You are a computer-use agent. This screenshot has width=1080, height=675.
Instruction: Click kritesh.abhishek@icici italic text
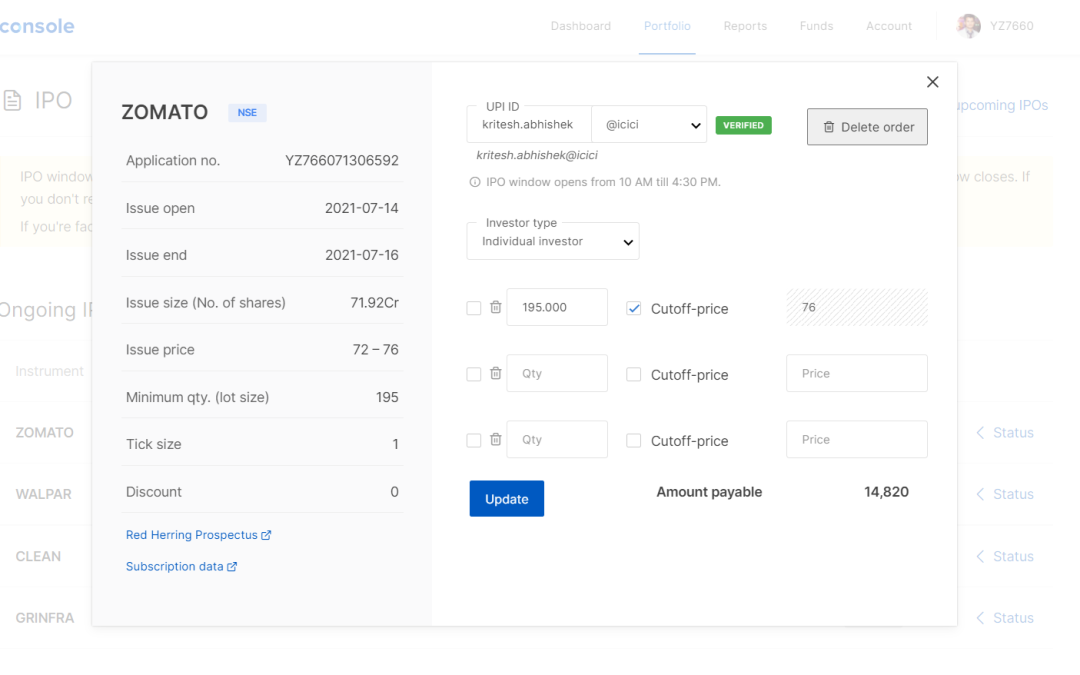[537, 155]
